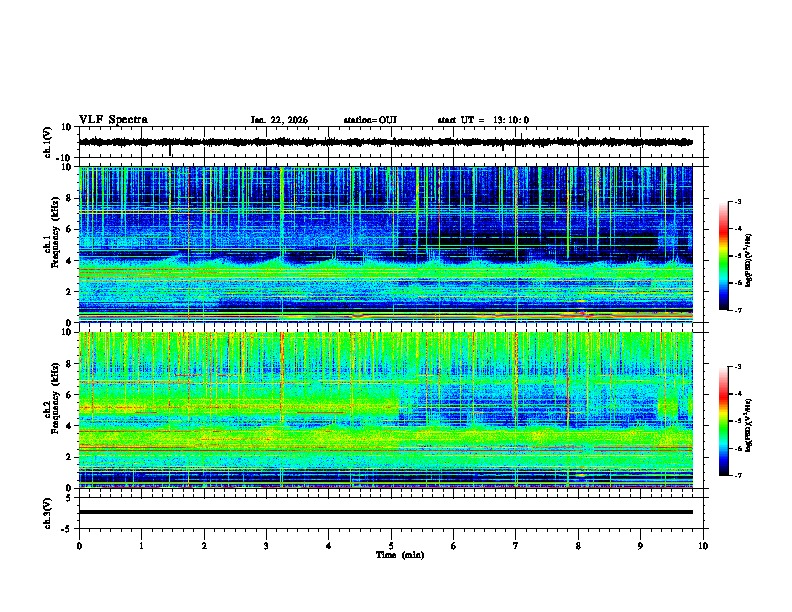Click the ch.1 color bar 'log(PSD)' label
The image size is (792, 612).
click(748, 260)
